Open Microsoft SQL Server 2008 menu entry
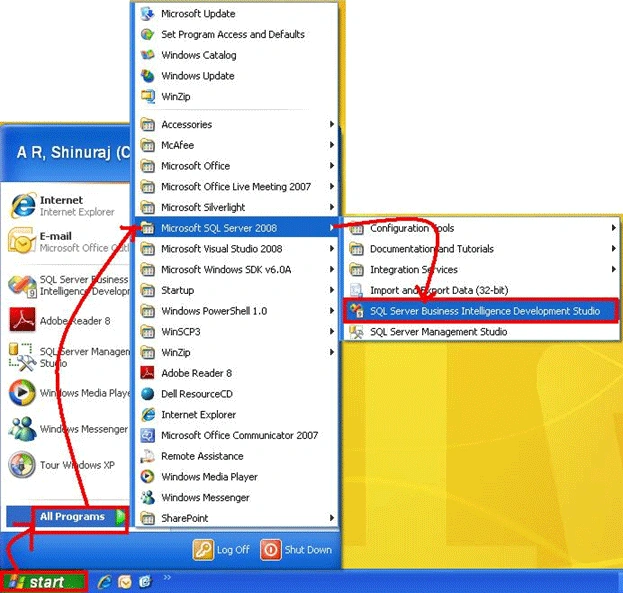 coord(237,228)
